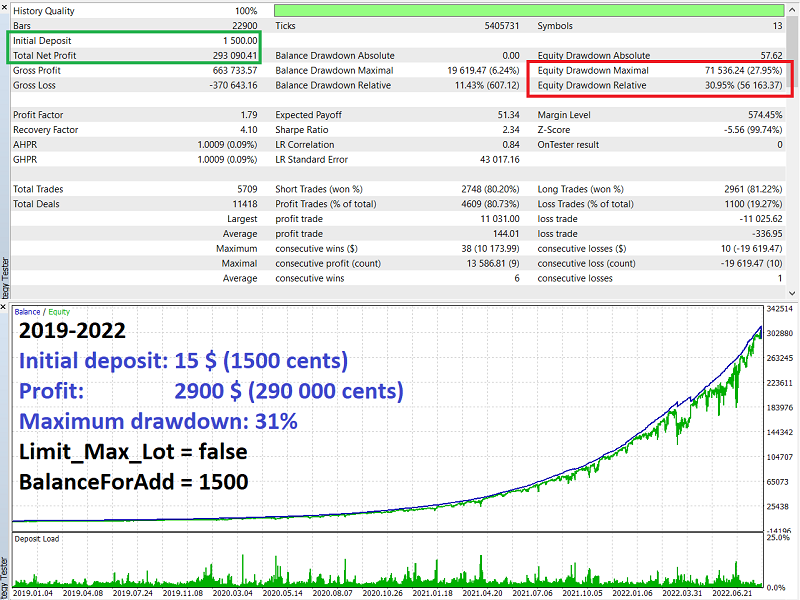800x600 pixels.
Task: Click the 342514 value on the balance axis
Action: tap(780, 309)
